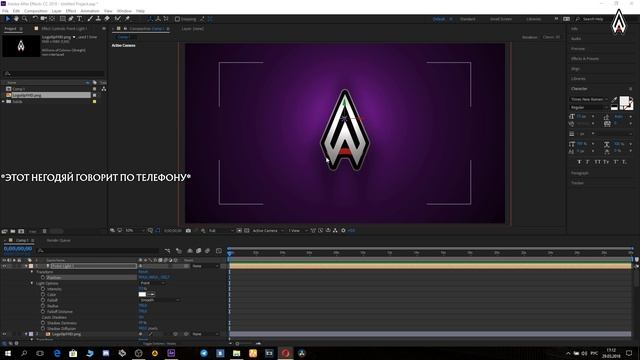Click the timeline search field
640x360 pixels.
click(98, 251)
